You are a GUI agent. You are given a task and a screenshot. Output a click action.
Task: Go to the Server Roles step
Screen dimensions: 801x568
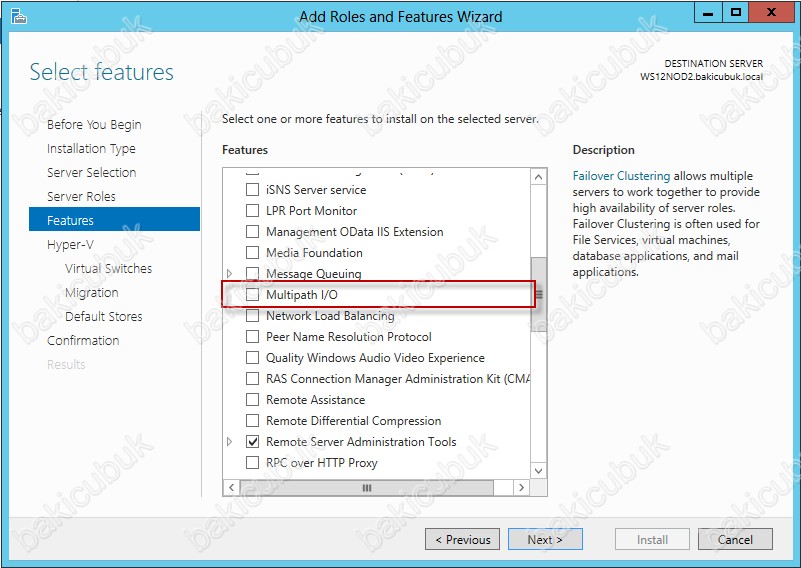(81, 197)
